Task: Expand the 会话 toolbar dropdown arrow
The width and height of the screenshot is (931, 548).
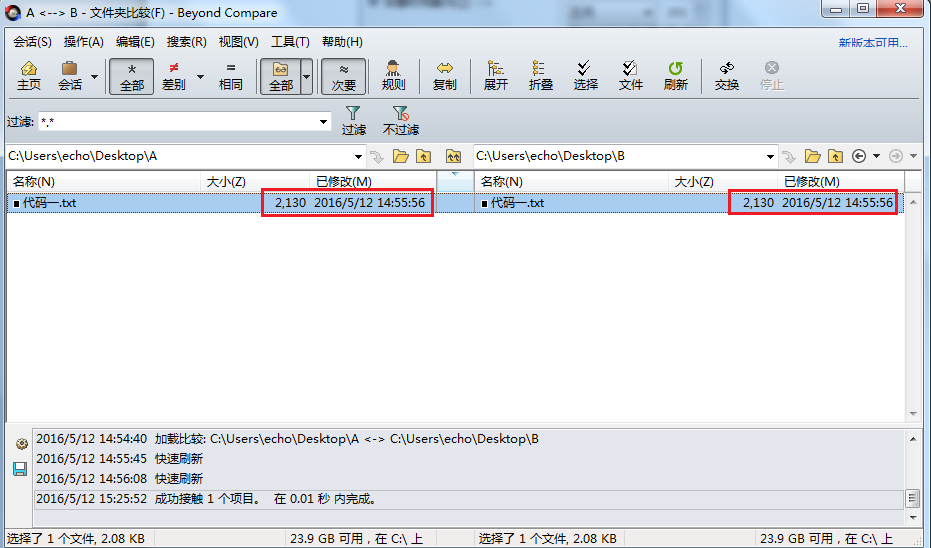Action: click(x=94, y=77)
